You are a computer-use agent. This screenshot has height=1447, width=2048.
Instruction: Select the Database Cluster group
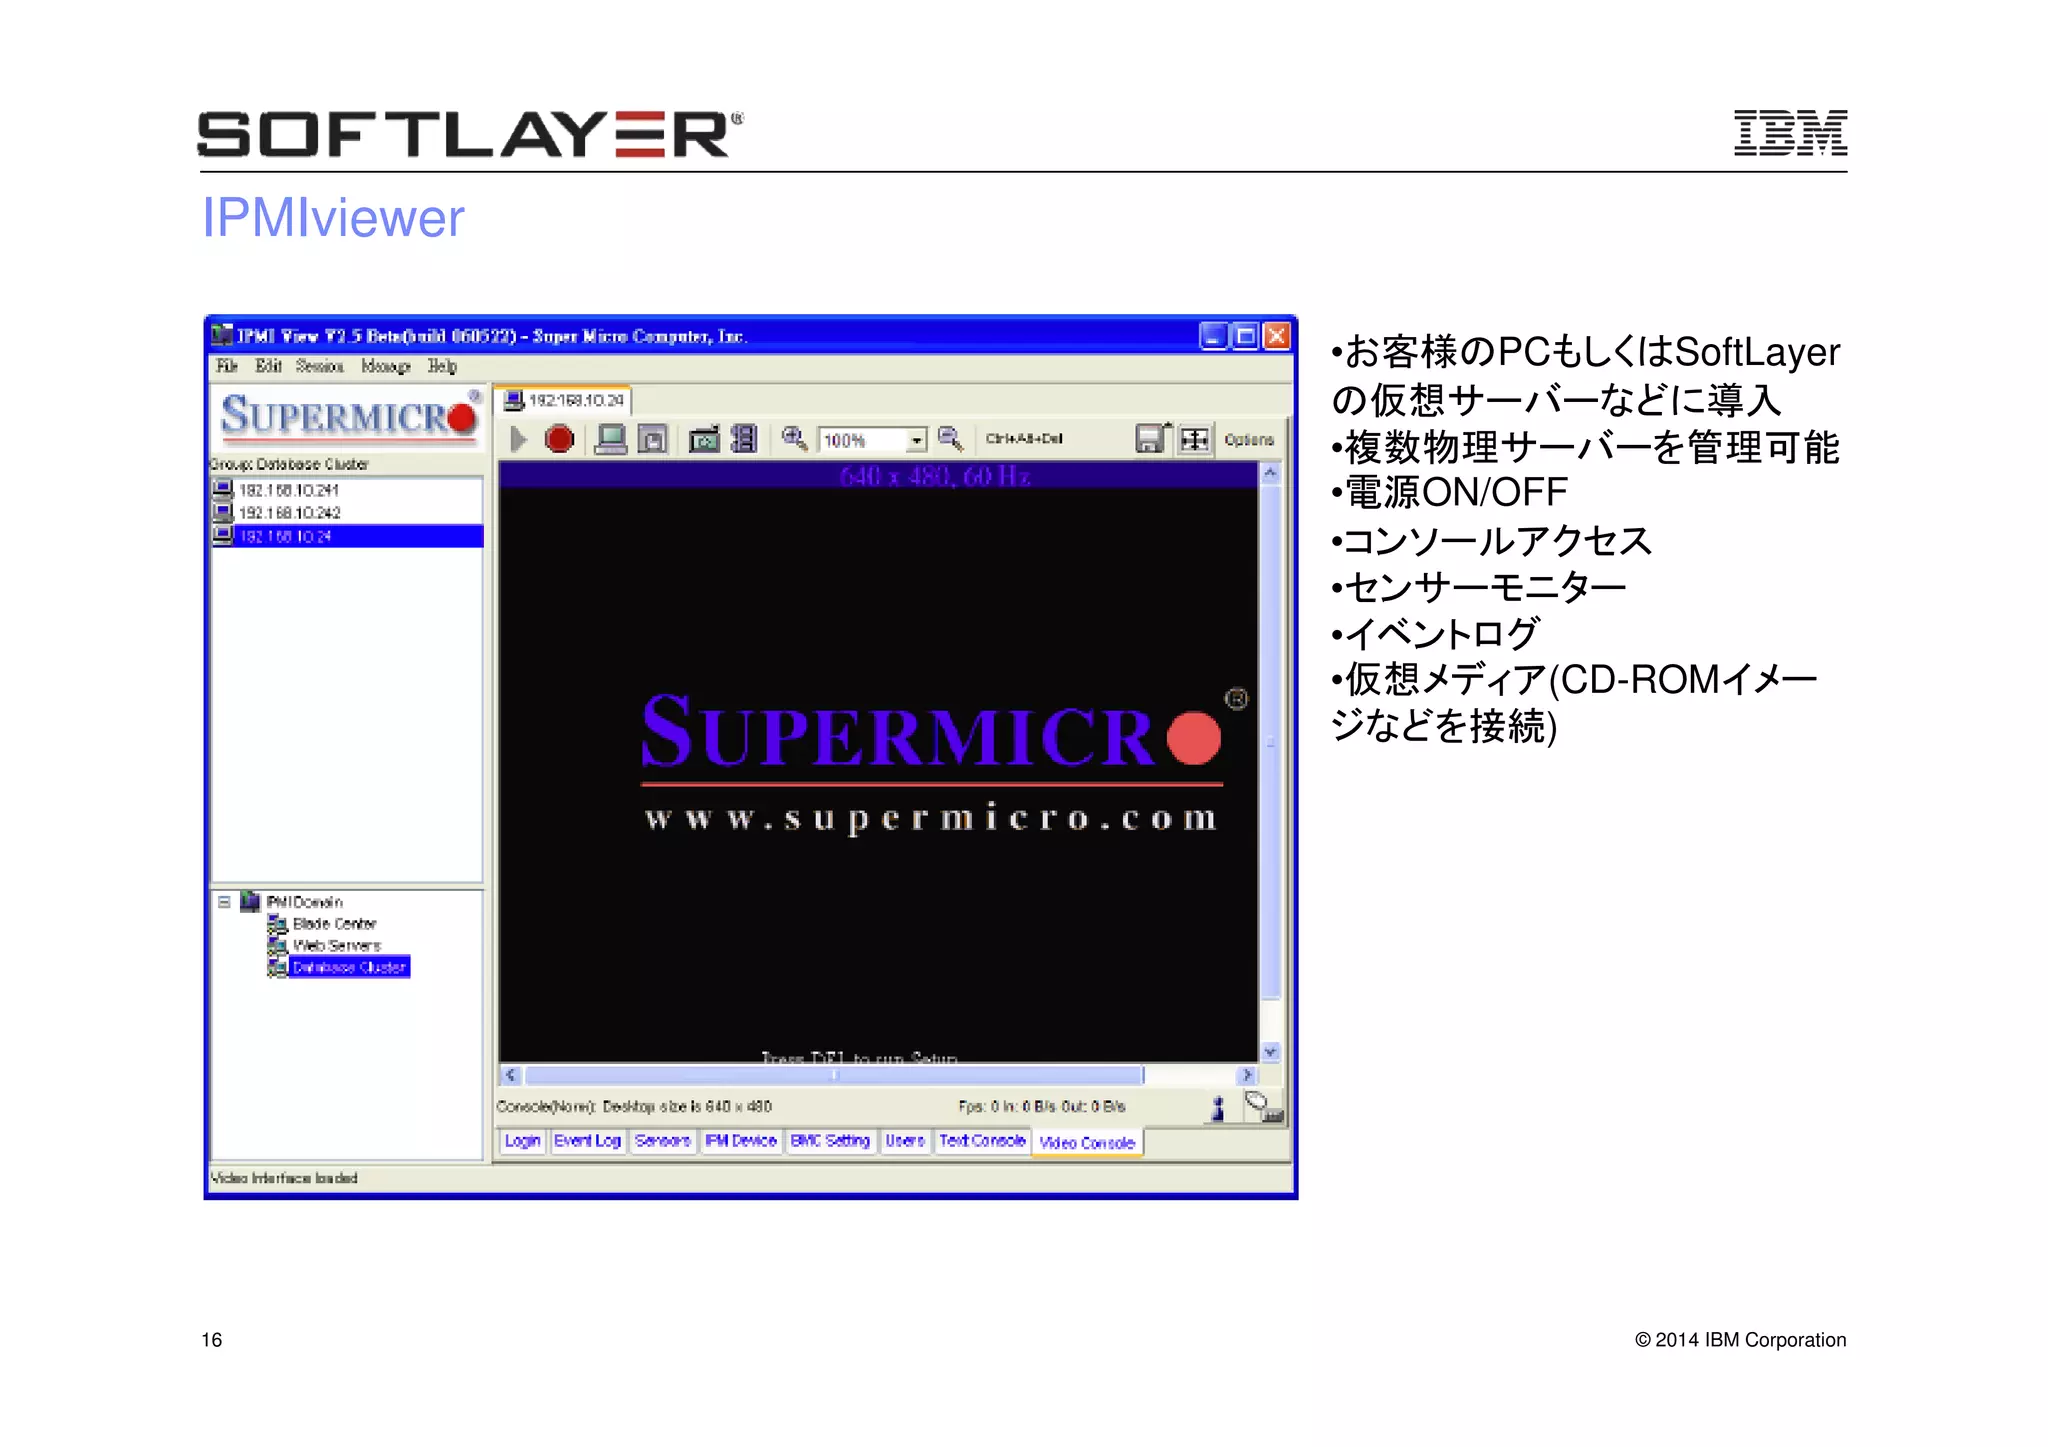[x=349, y=967]
